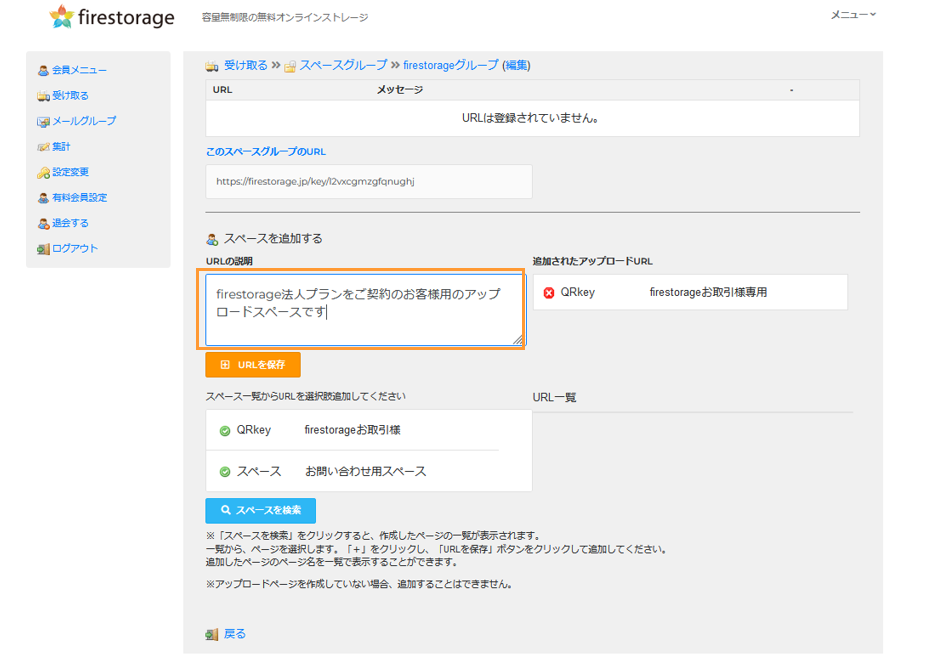The width and height of the screenshot is (928, 667).
Task: Click the 戻る link at the bottom
Action: (x=235, y=634)
